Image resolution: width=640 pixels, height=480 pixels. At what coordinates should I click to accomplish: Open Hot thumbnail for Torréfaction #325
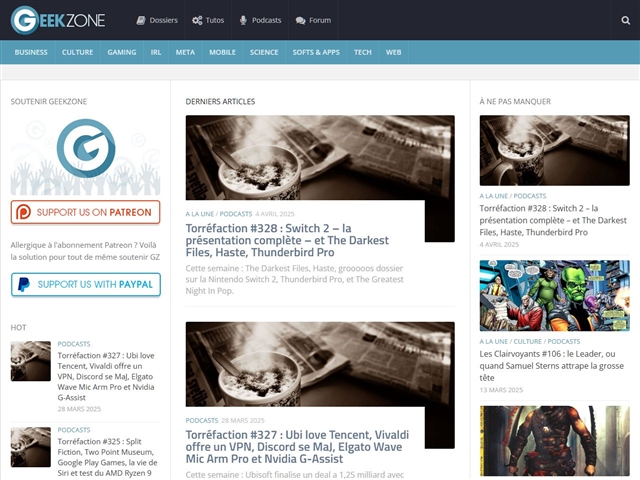pyautogui.click(x=31, y=447)
